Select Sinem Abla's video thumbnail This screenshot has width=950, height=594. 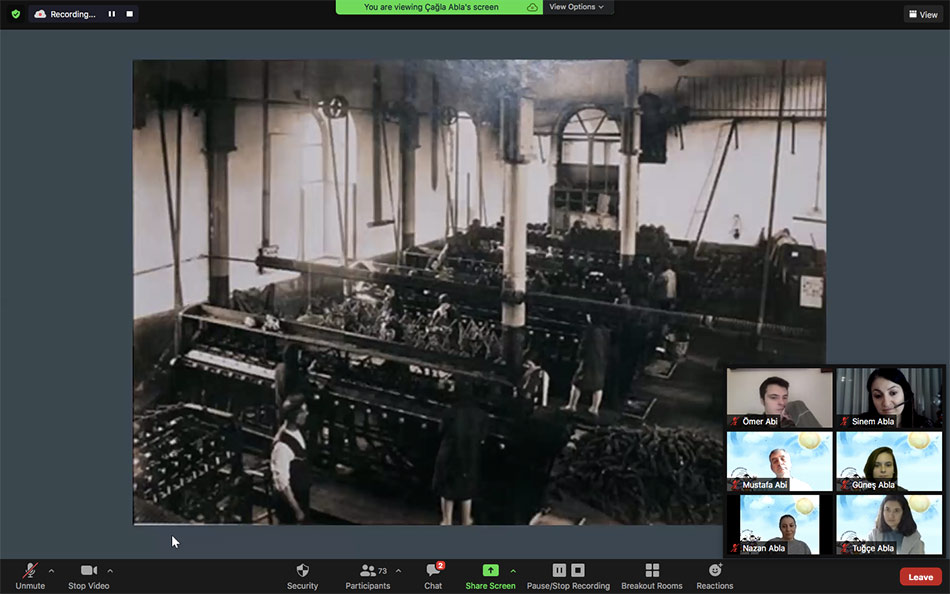tap(889, 398)
